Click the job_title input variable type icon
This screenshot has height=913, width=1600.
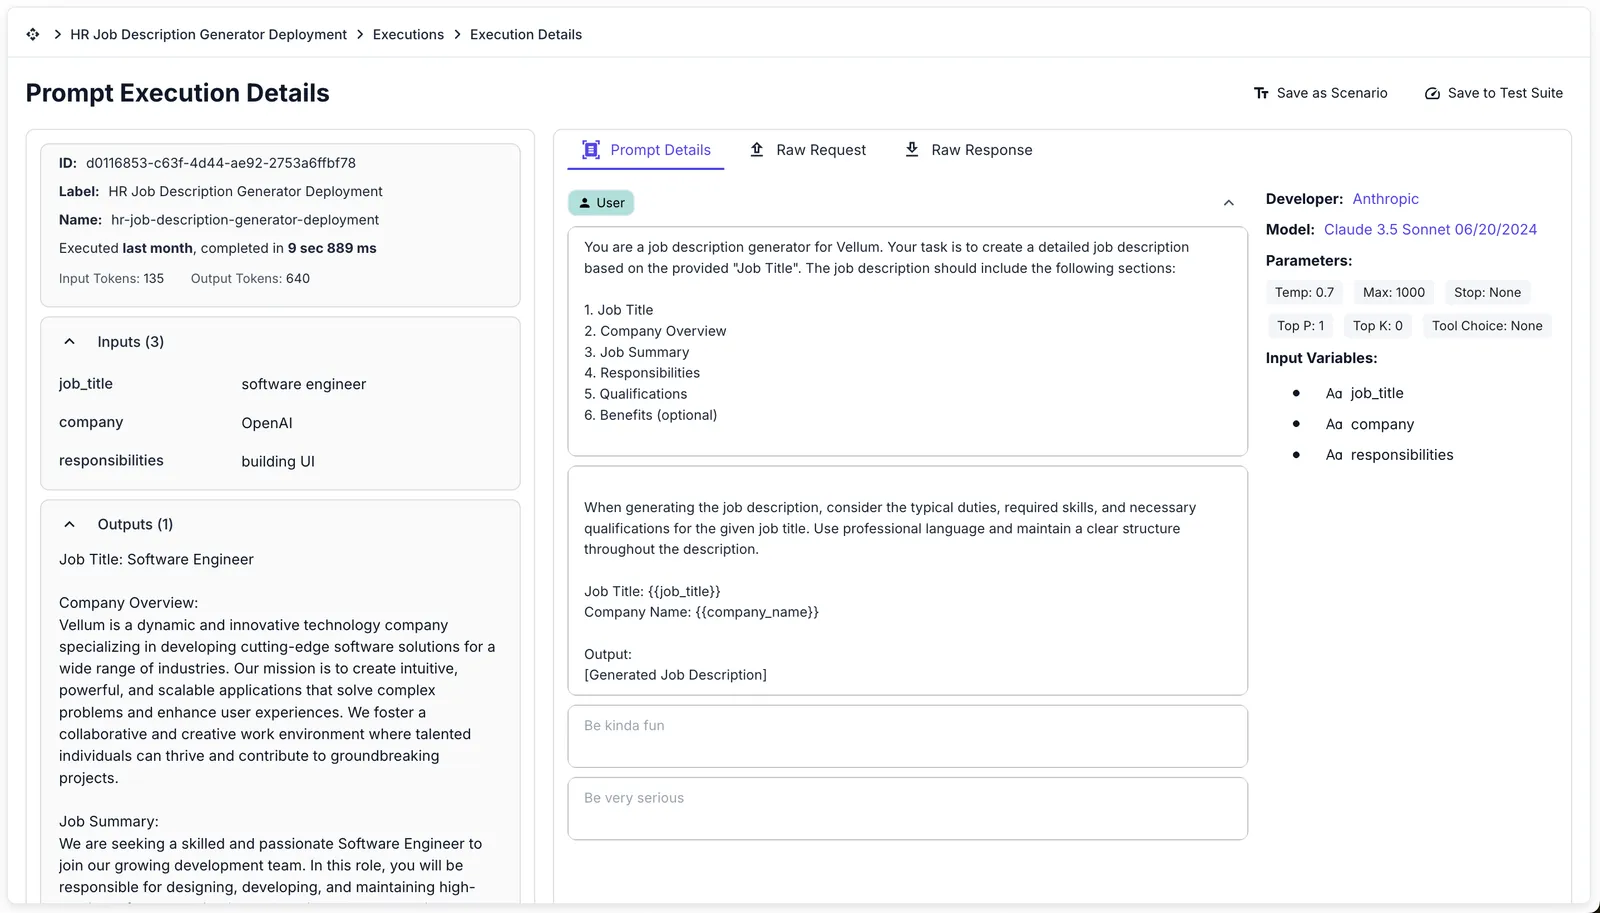pyautogui.click(x=1334, y=394)
